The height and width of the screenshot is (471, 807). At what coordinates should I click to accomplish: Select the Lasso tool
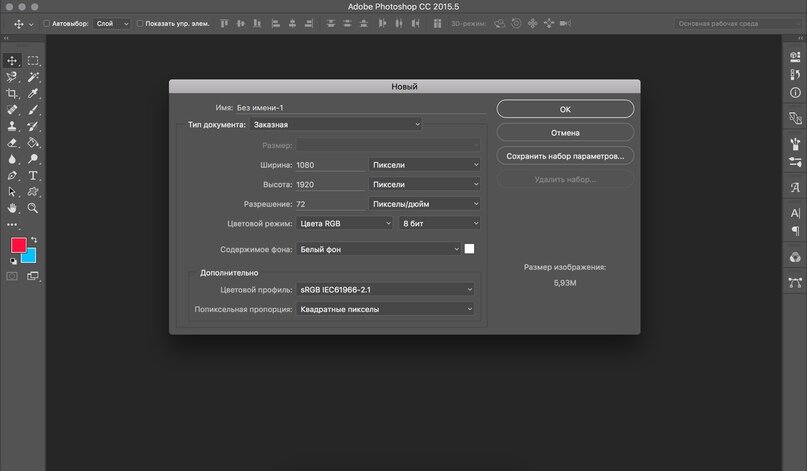click(12, 77)
